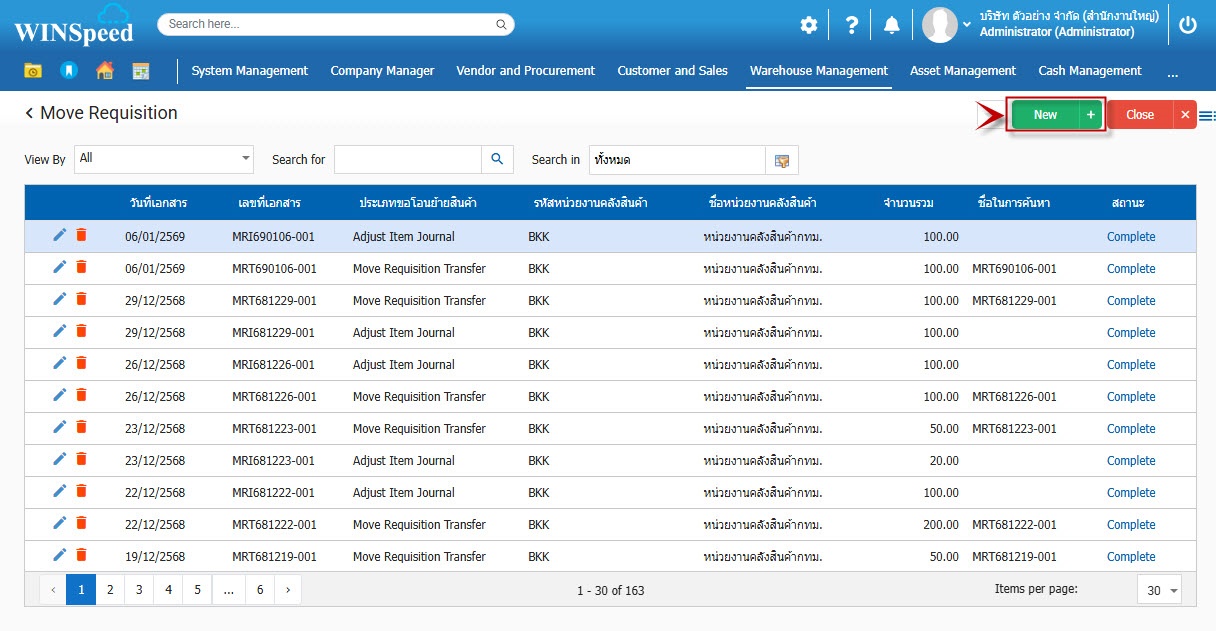Show notifications via the bell icon
1216x631 pixels.
[891, 25]
